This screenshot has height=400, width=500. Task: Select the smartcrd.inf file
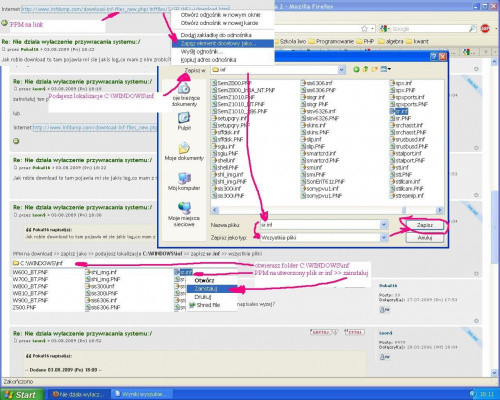[318, 153]
